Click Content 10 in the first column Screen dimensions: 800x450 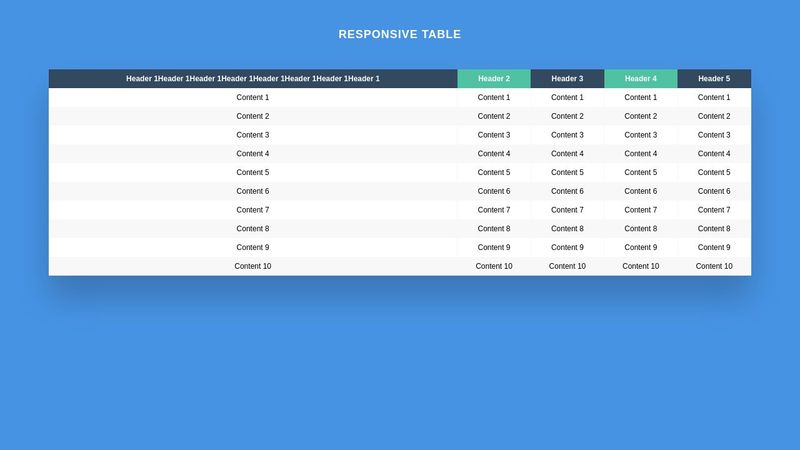coord(253,266)
